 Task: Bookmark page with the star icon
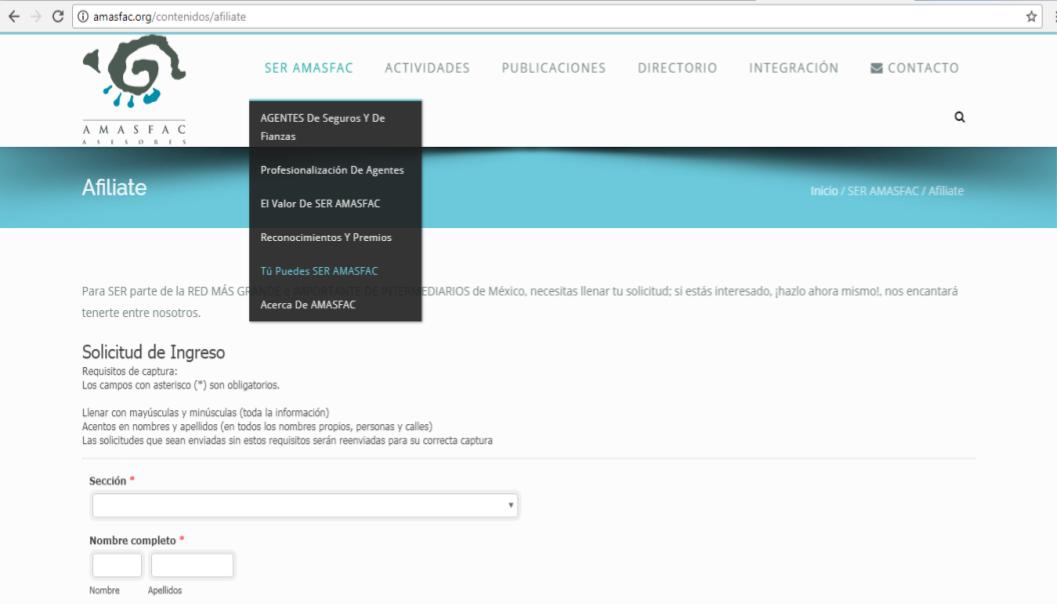pyautogui.click(x=1031, y=17)
